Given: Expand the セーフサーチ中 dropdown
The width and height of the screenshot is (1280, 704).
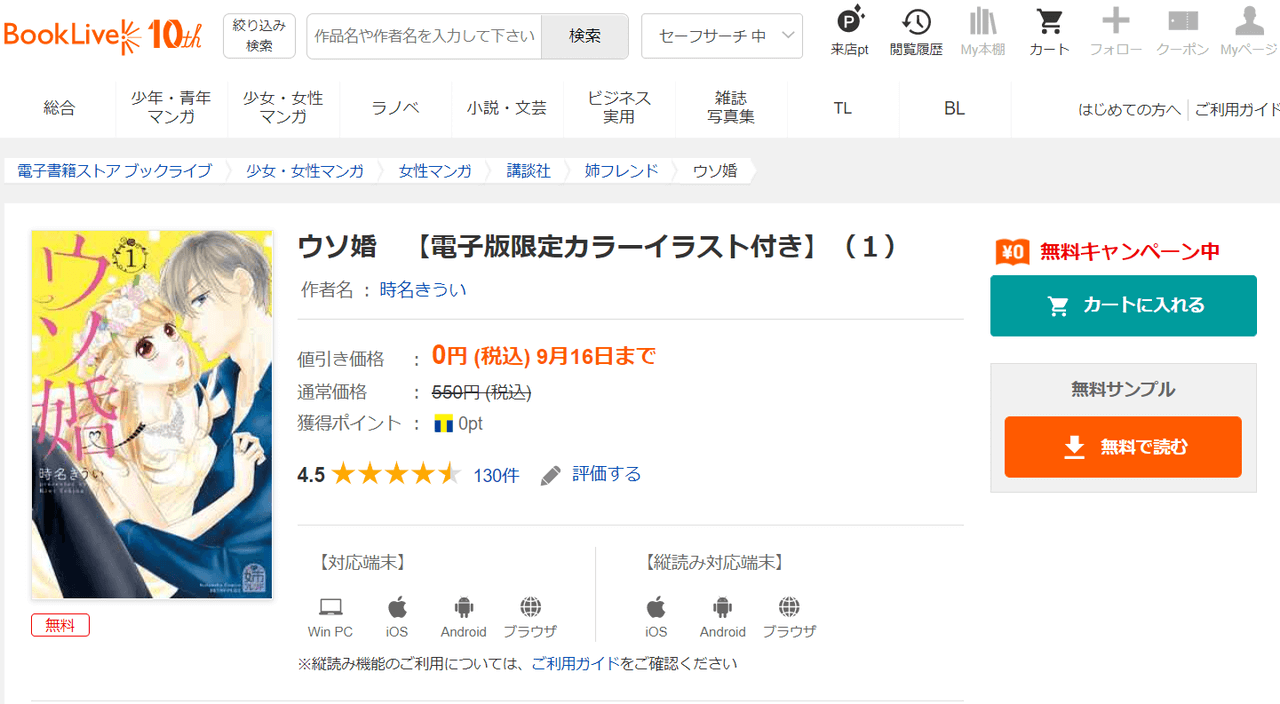Looking at the screenshot, I should tap(722, 36).
